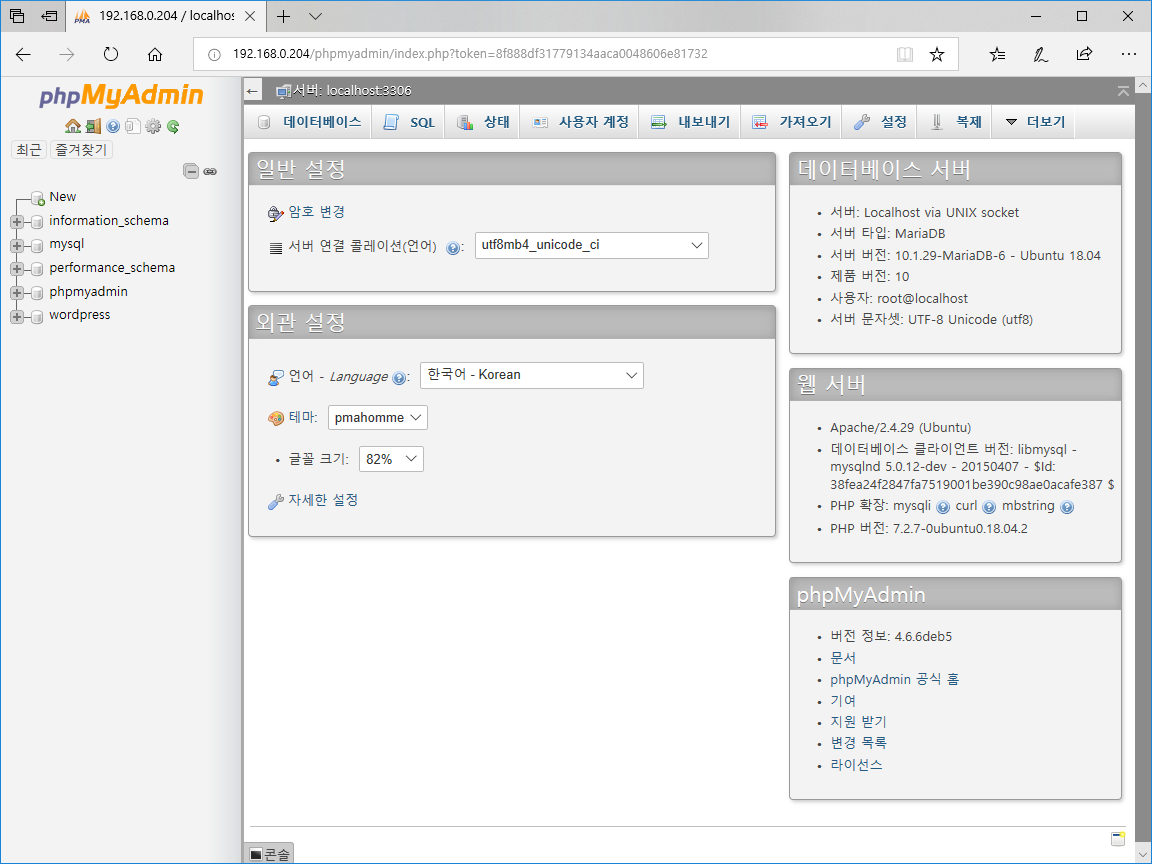Set these tabs aside

pyautogui.click(x=49, y=16)
